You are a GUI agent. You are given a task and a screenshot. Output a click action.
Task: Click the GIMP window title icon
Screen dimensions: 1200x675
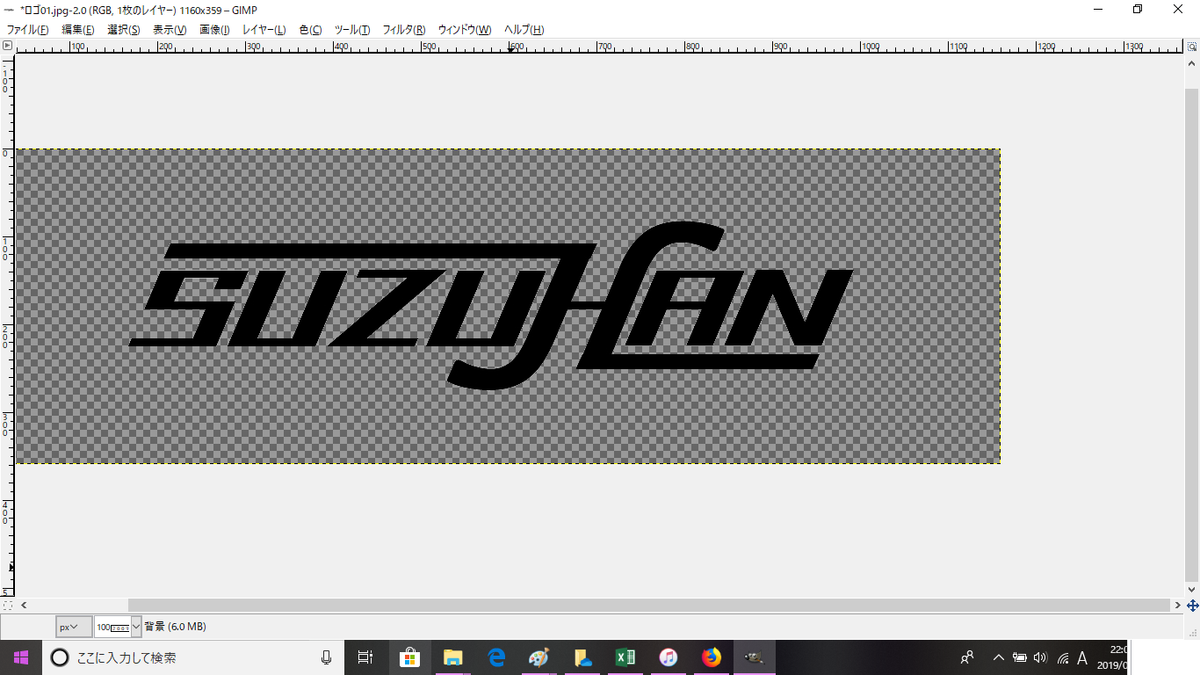8,10
